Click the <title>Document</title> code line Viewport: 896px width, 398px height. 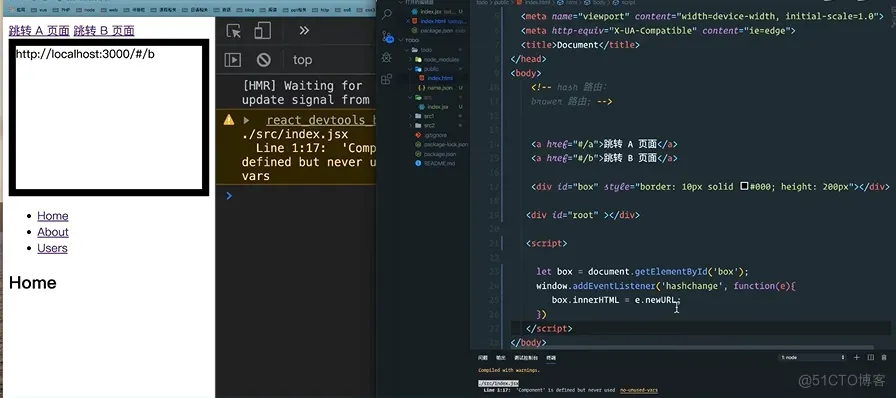580,45
